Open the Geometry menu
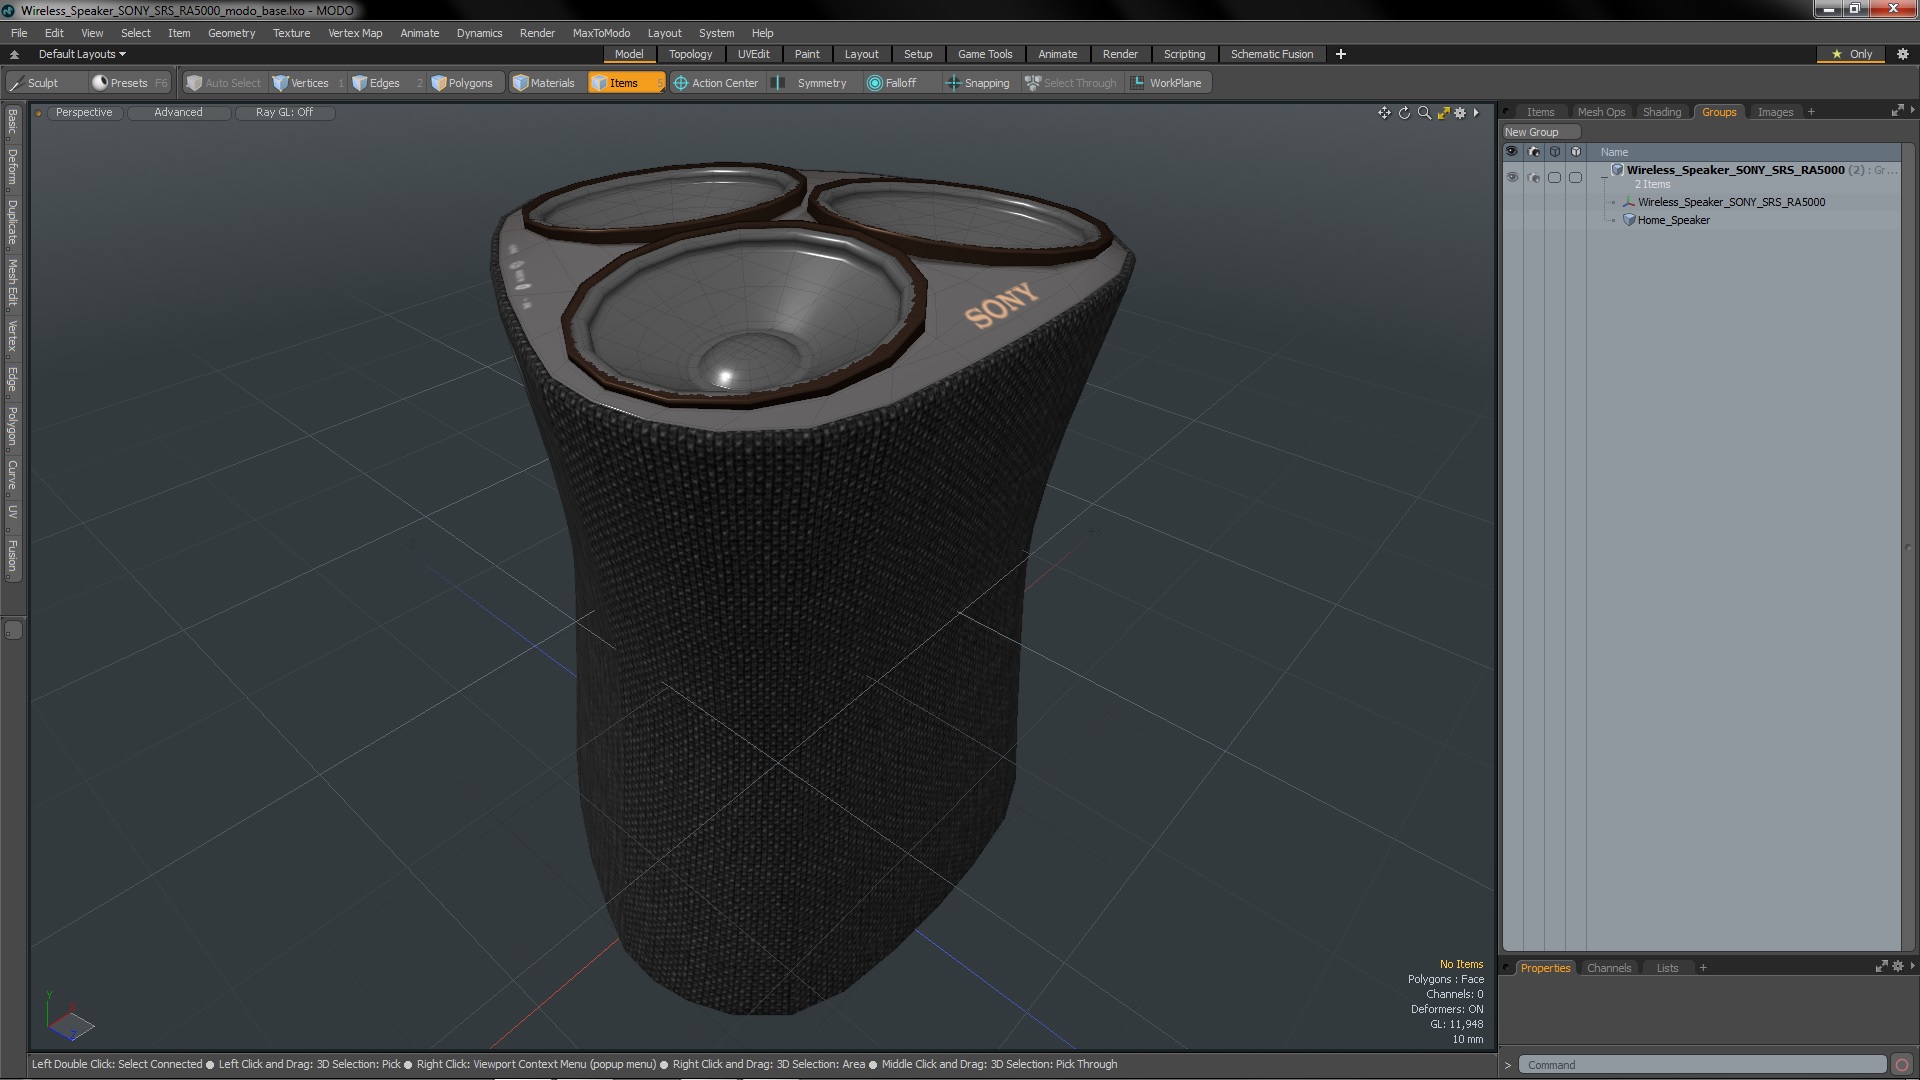 point(231,33)
